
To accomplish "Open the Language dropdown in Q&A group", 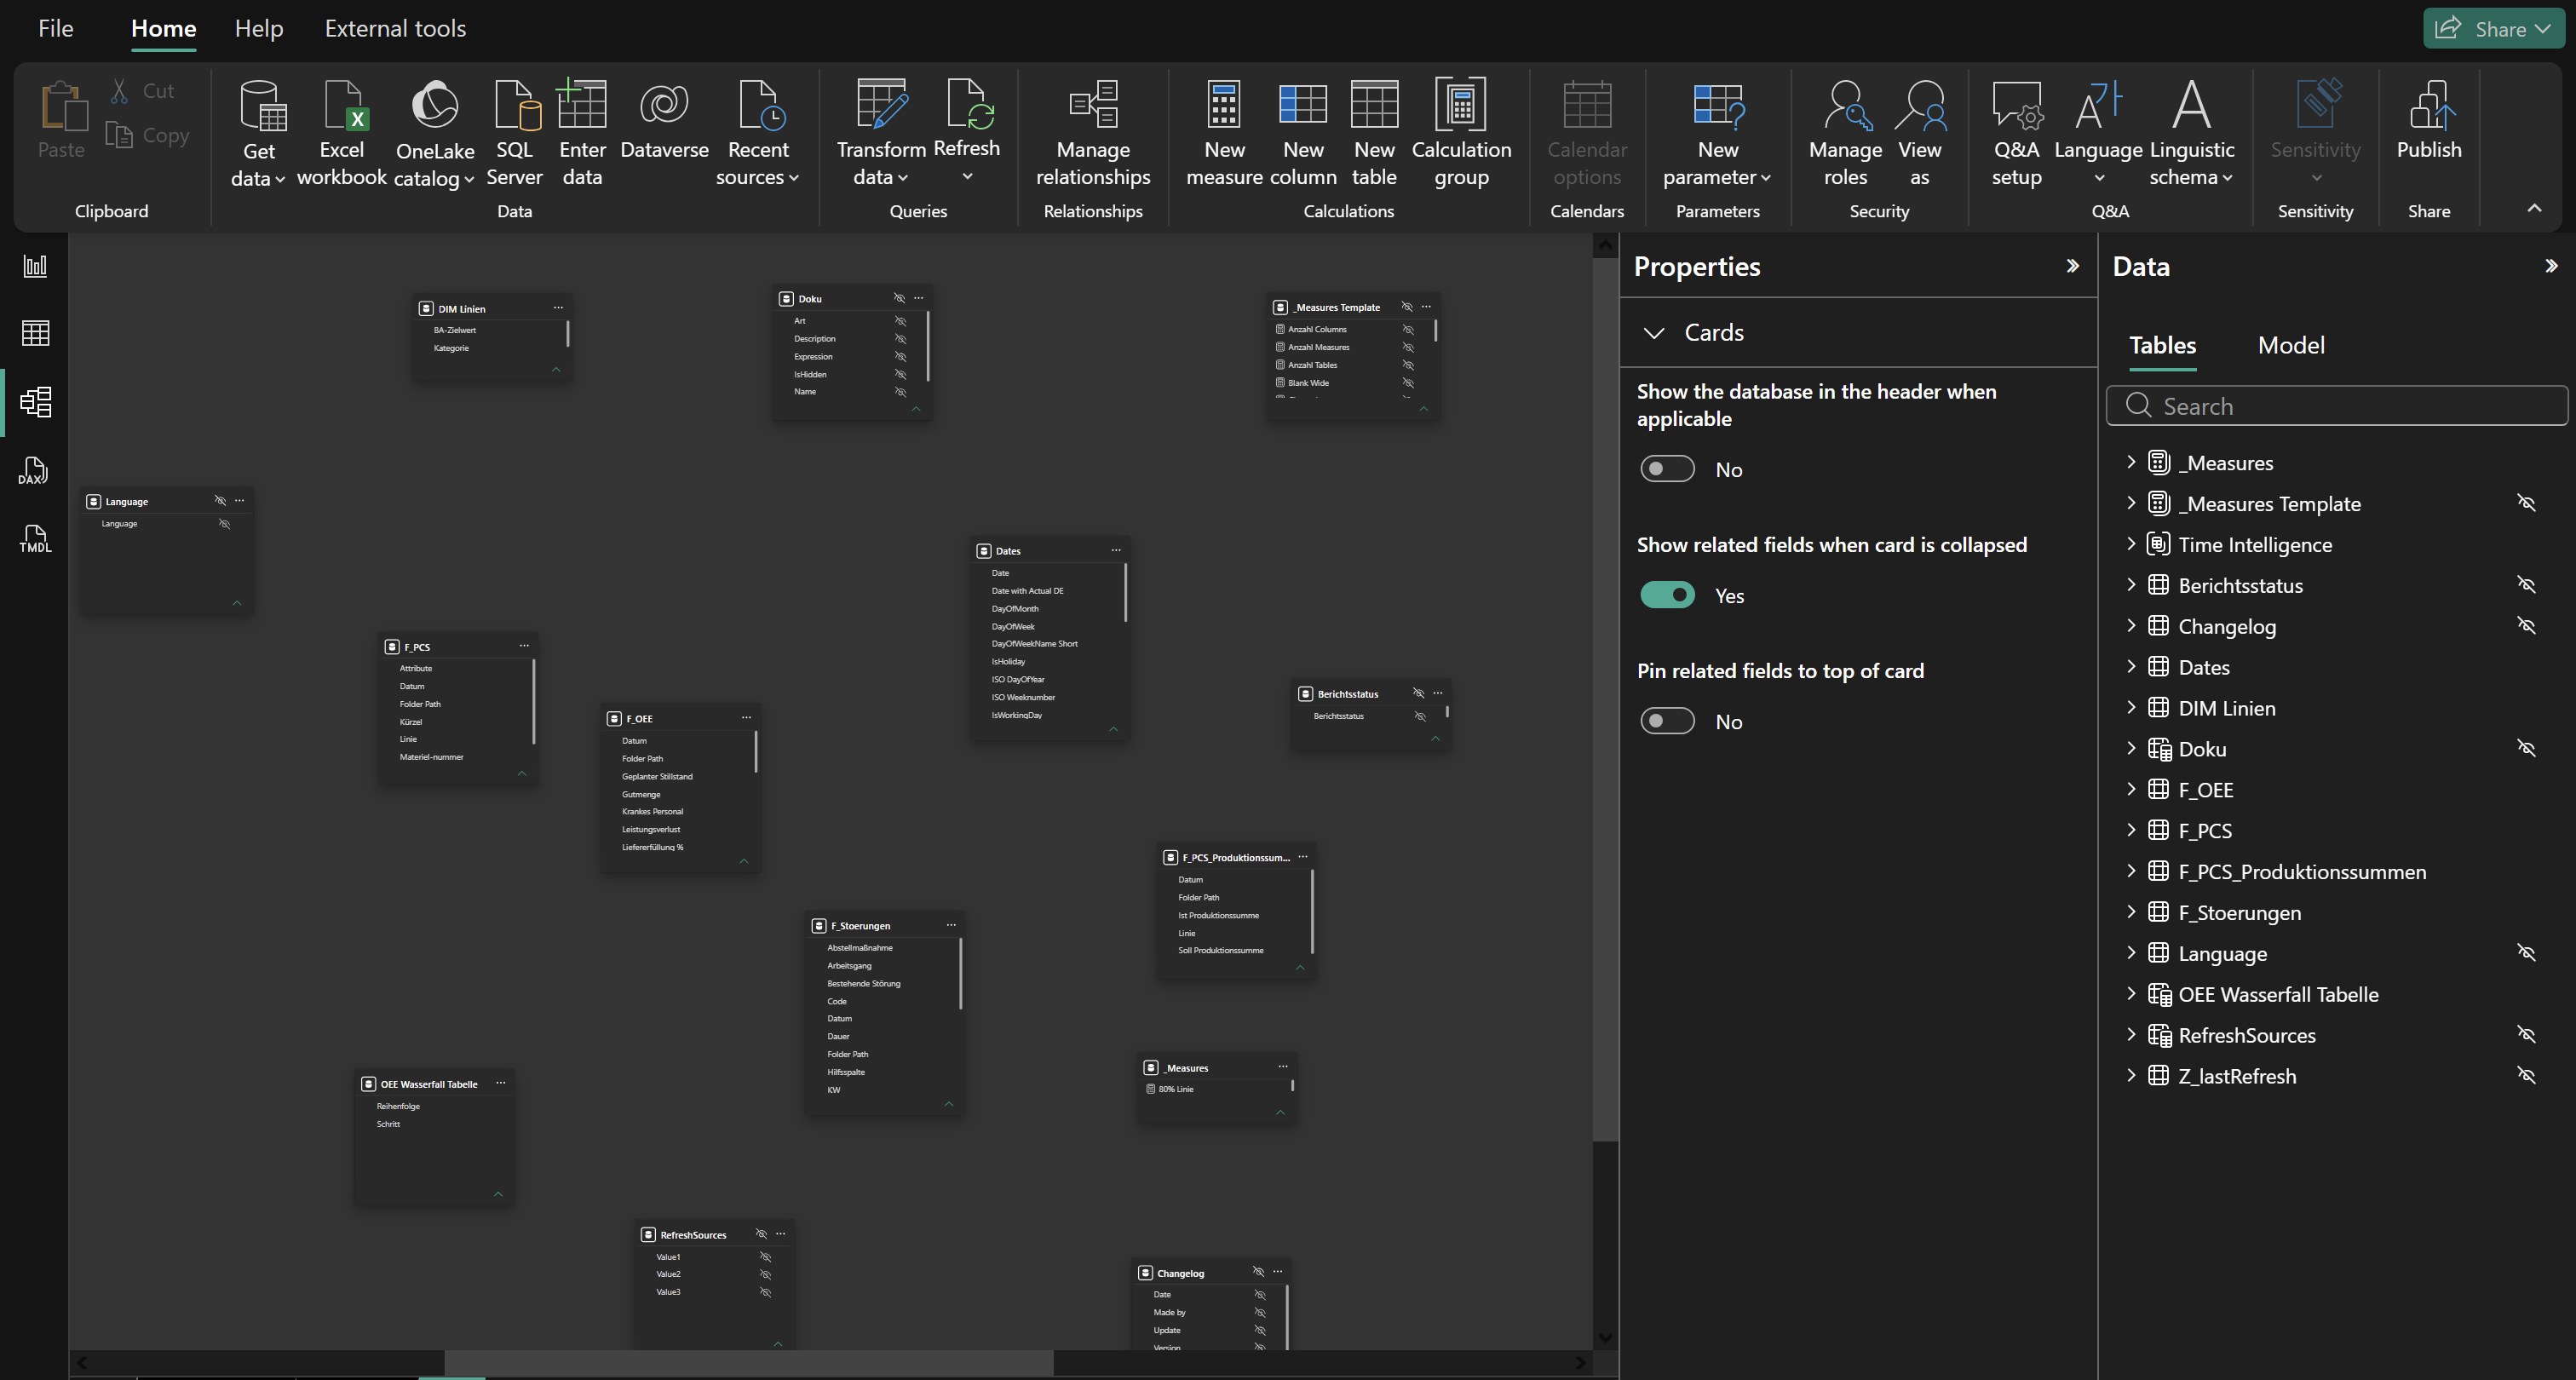I will pyautogui.click(x=2098, y=134).
